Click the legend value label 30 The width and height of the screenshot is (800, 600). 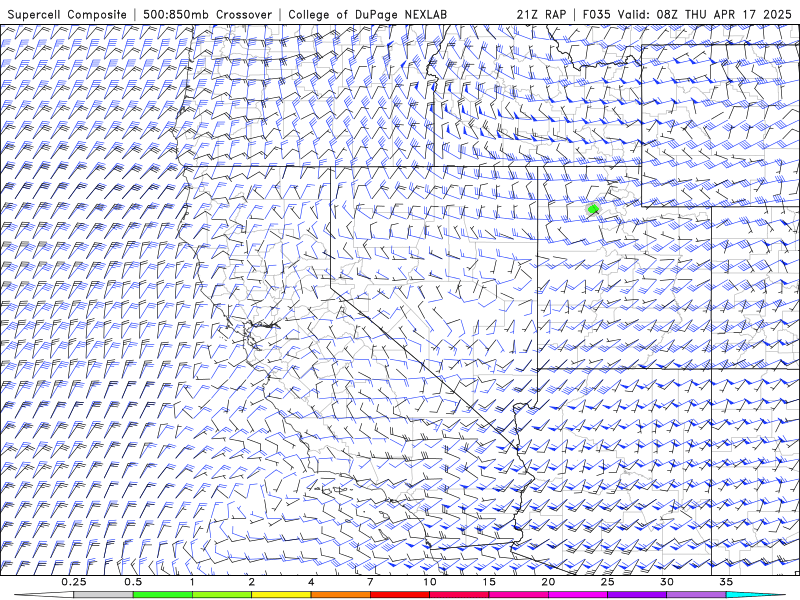pyautogui.click(x=666, y=582)
